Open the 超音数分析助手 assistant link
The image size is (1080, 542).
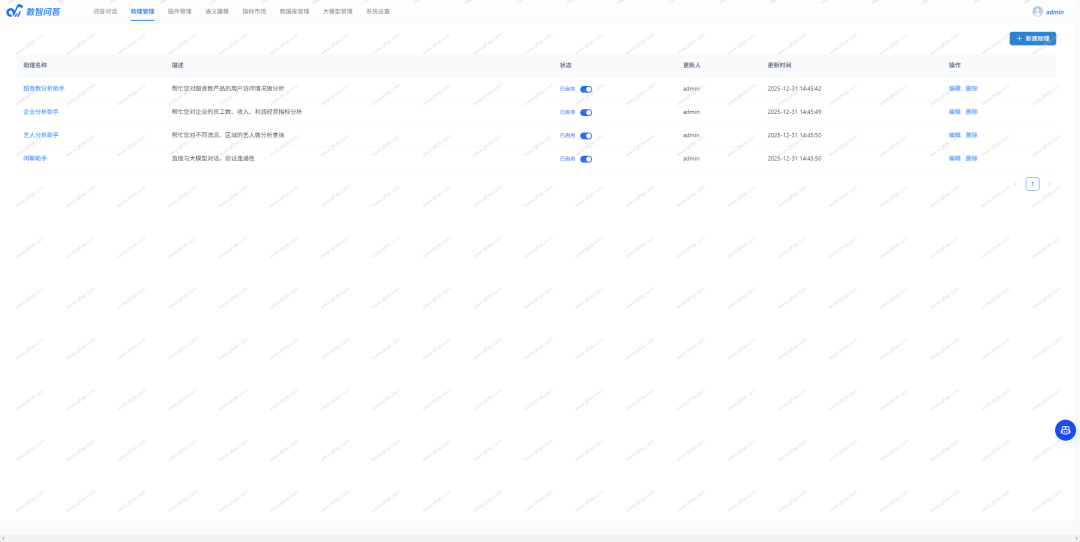(44, 89)
